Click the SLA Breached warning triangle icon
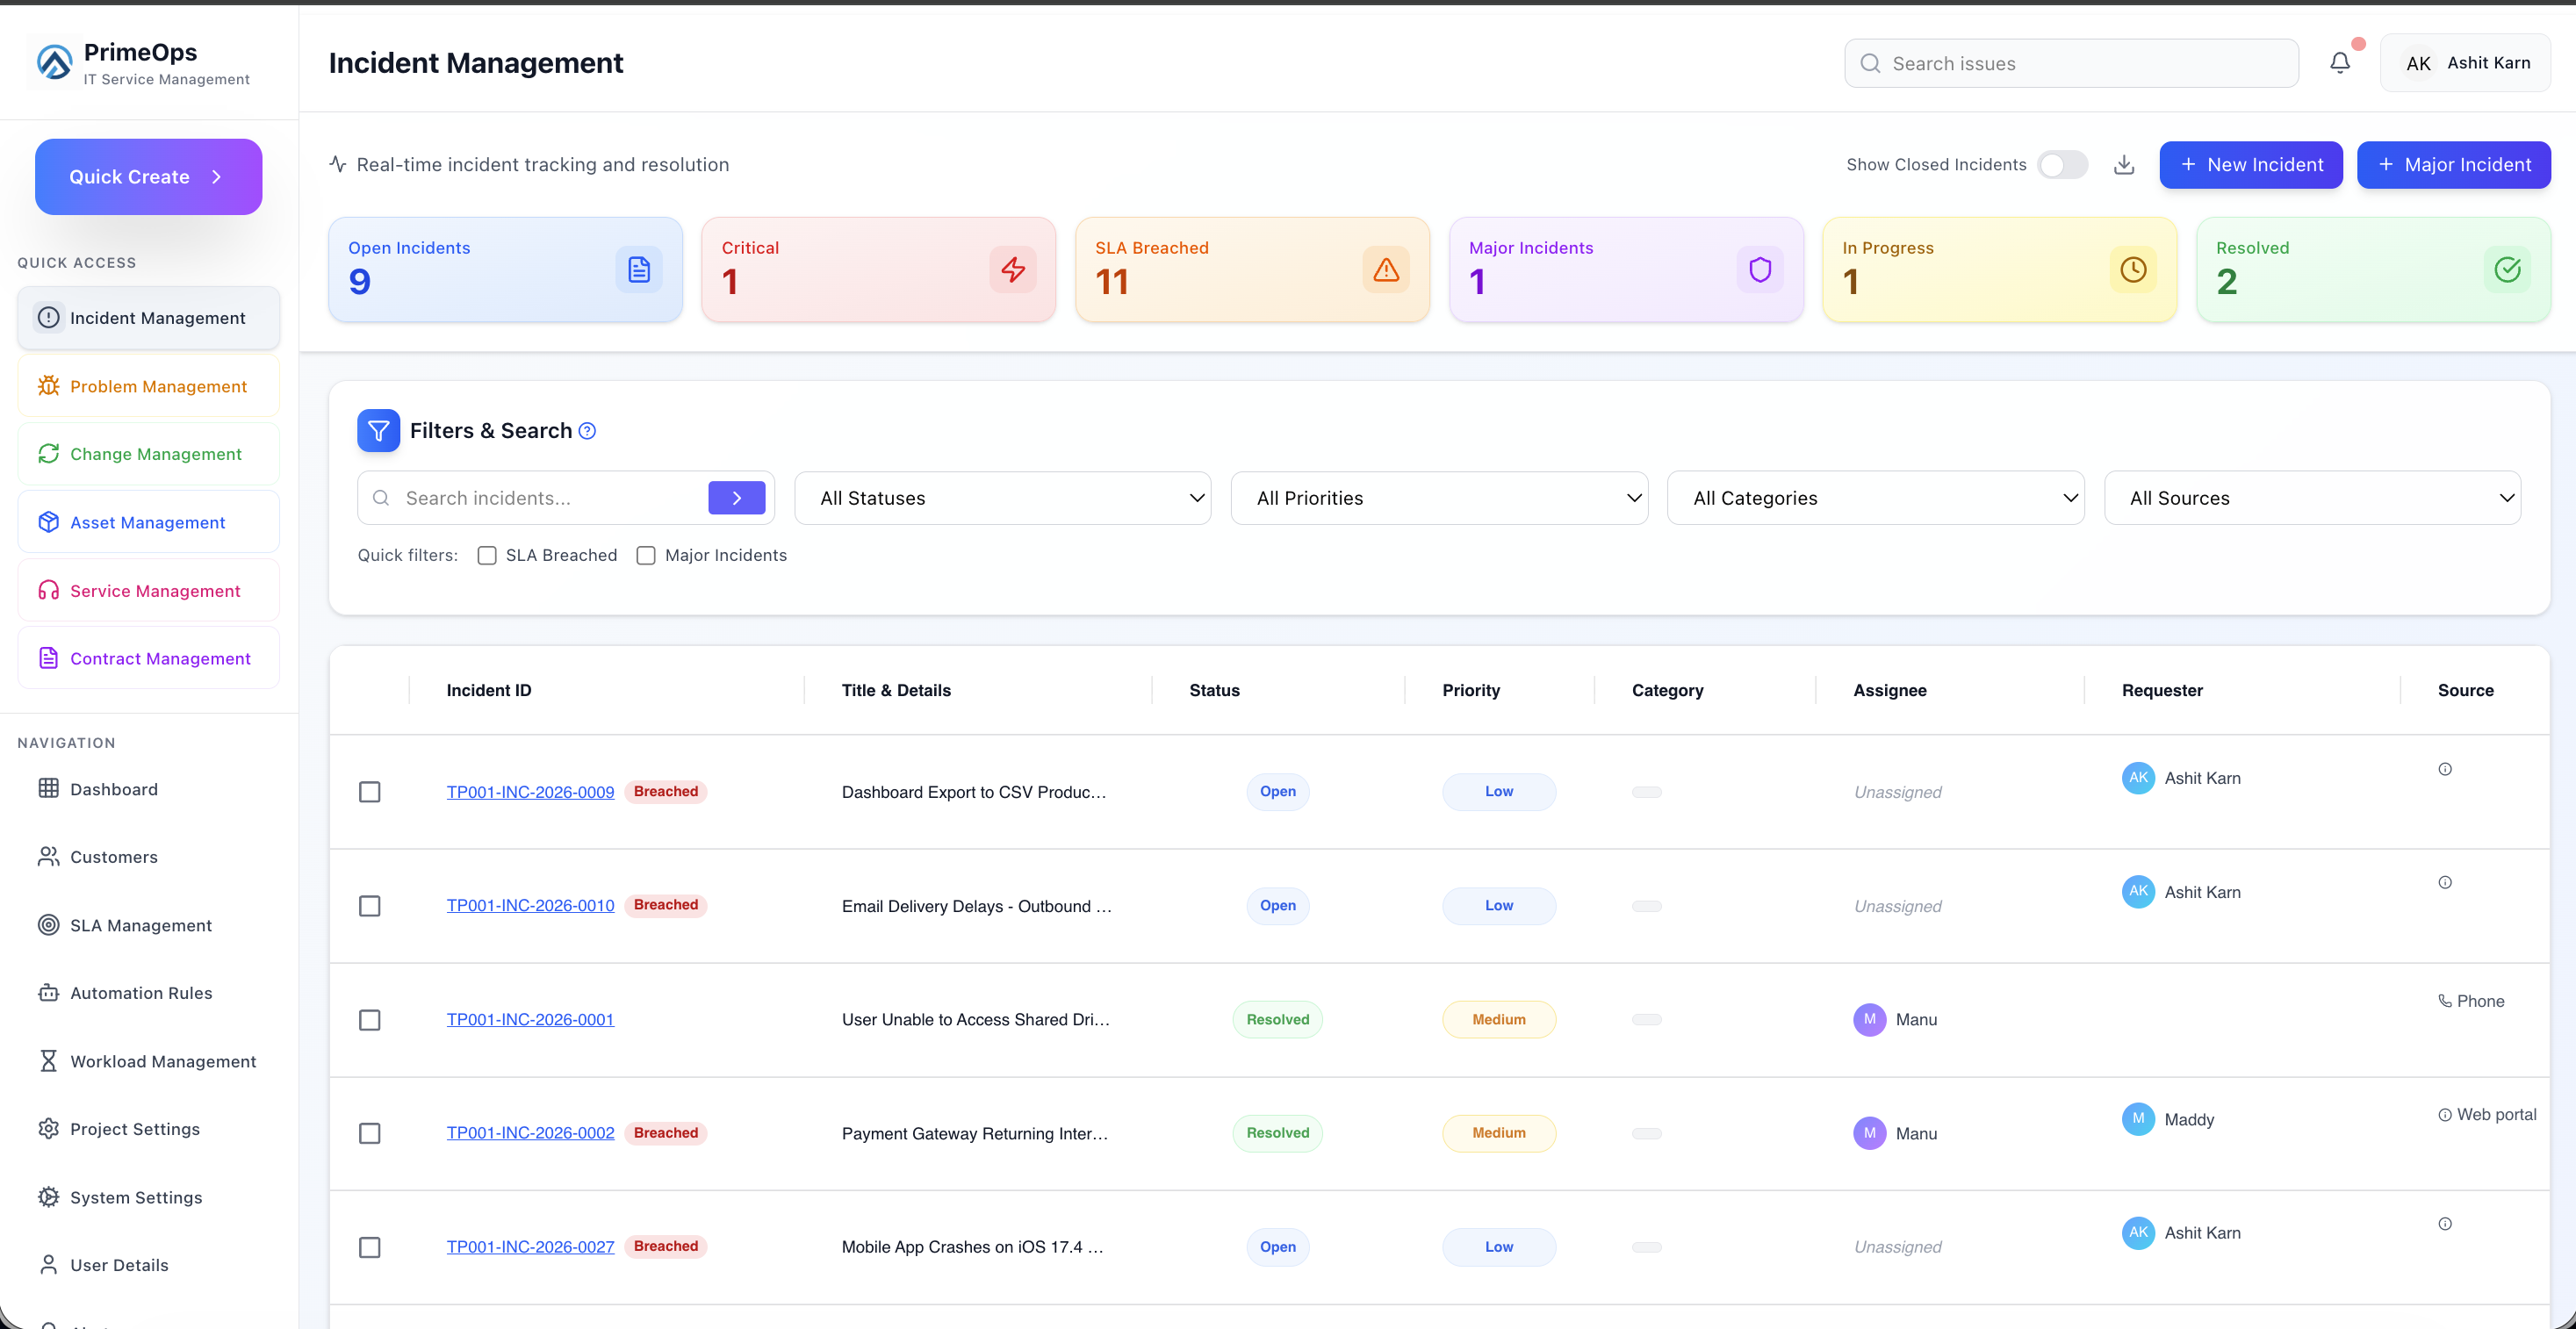Image resolution: width=2576 pixels, height=1329 pixels. [1385, 270]
